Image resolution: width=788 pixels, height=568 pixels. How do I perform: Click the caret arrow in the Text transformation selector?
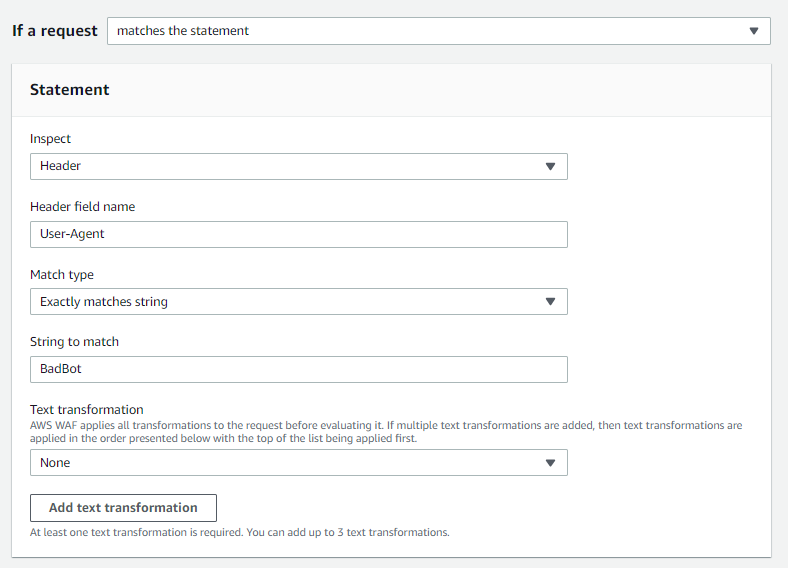pos(550,463)
